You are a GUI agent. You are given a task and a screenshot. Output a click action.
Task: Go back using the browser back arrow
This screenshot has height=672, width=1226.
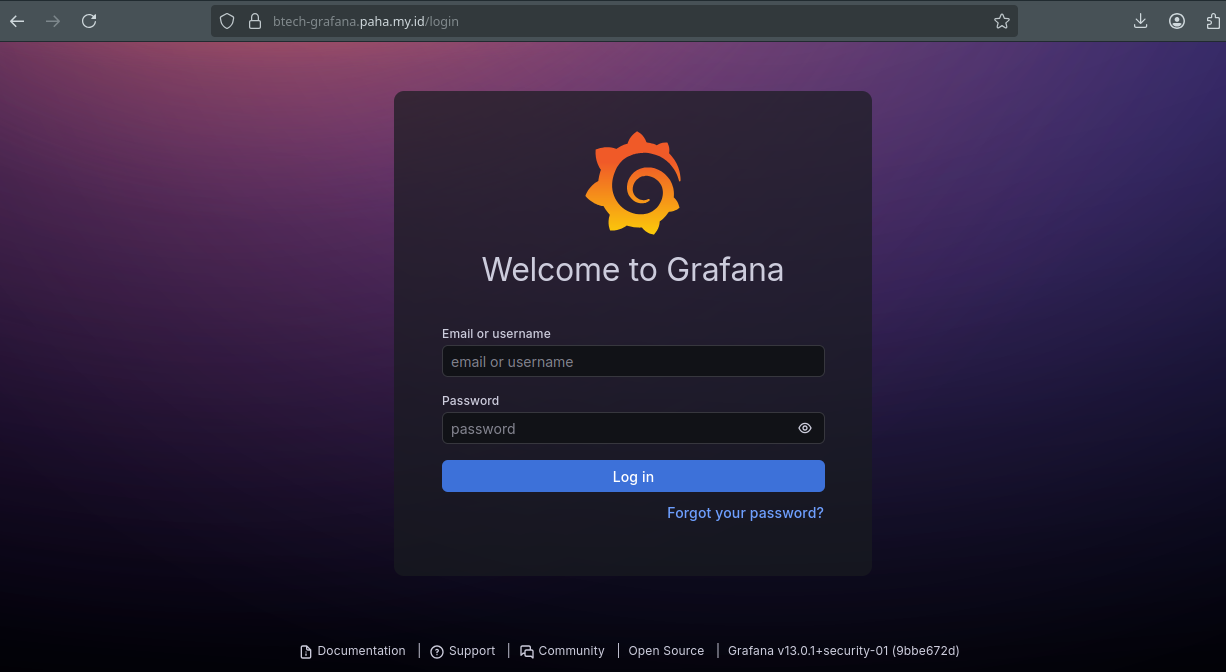pos(17,21)
